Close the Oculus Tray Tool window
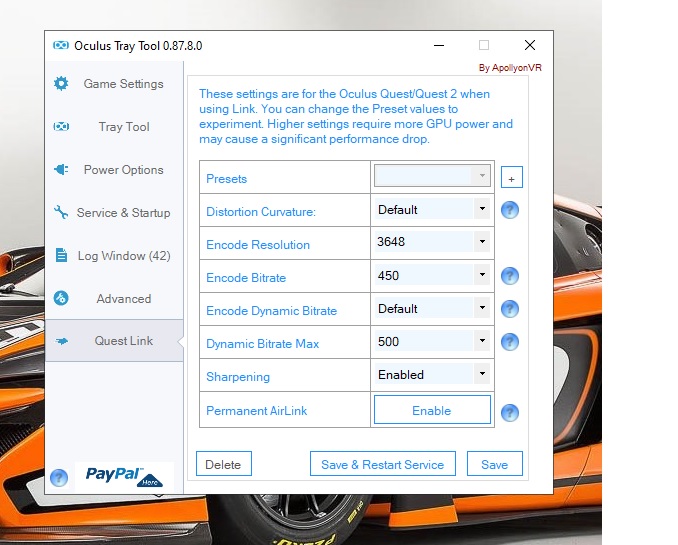 tap(530, 45)
